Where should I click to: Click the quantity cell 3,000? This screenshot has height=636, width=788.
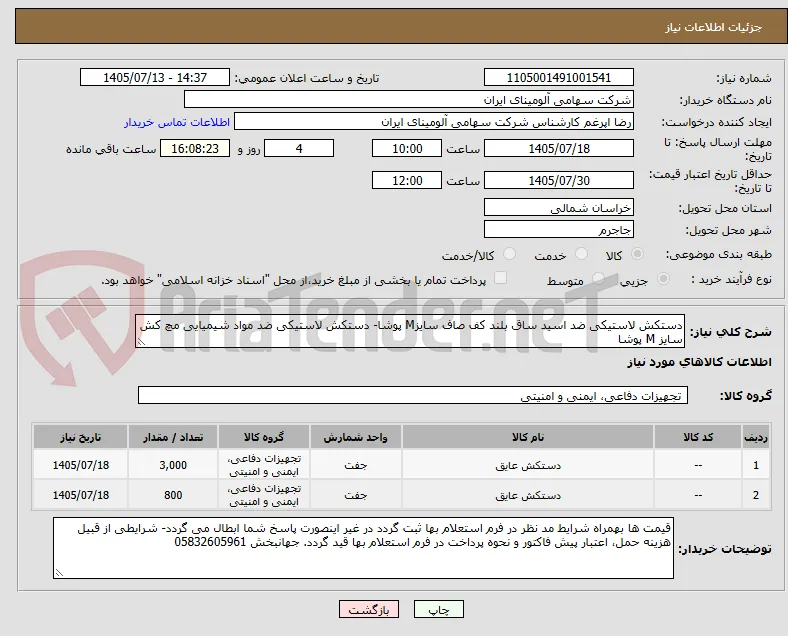point(173,465)
